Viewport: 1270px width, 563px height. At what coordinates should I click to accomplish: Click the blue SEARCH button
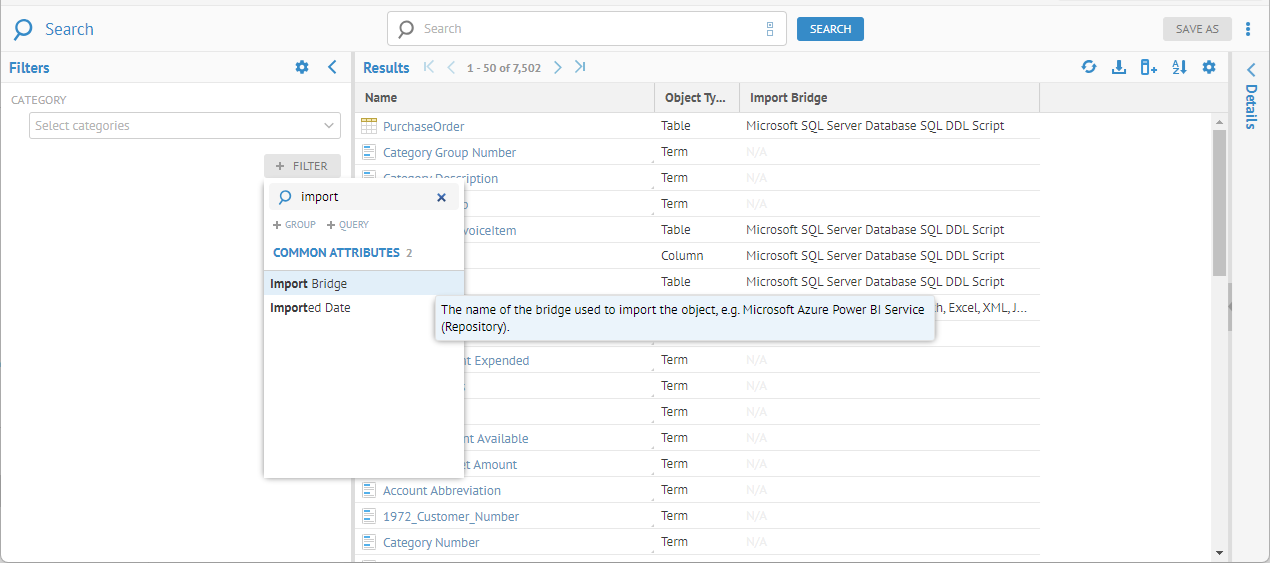click(830, 29)
